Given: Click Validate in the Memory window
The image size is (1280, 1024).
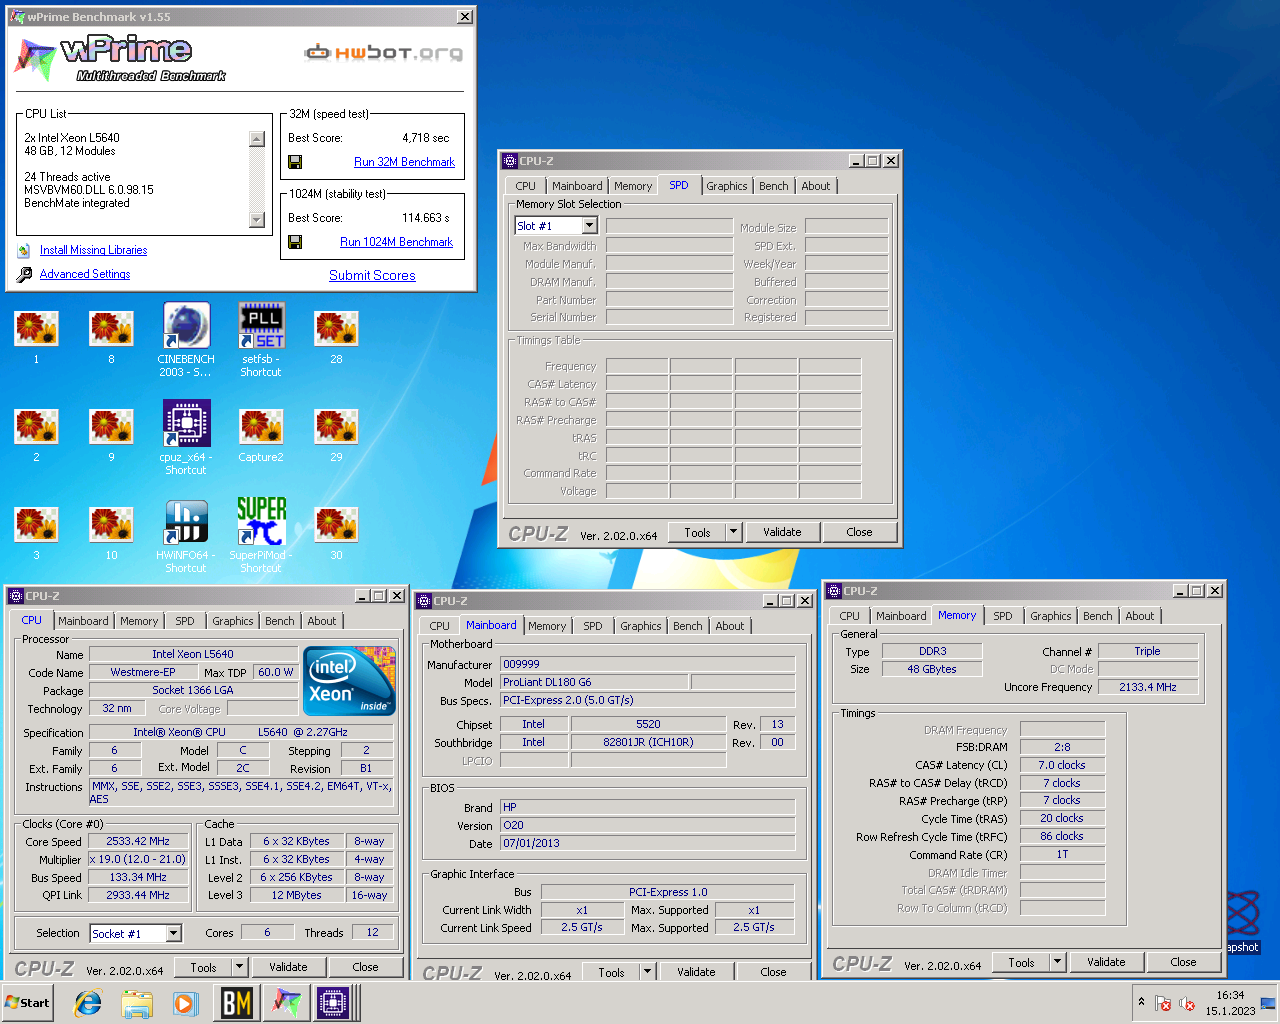Looking at the screenshot, I should [1106, 962].
